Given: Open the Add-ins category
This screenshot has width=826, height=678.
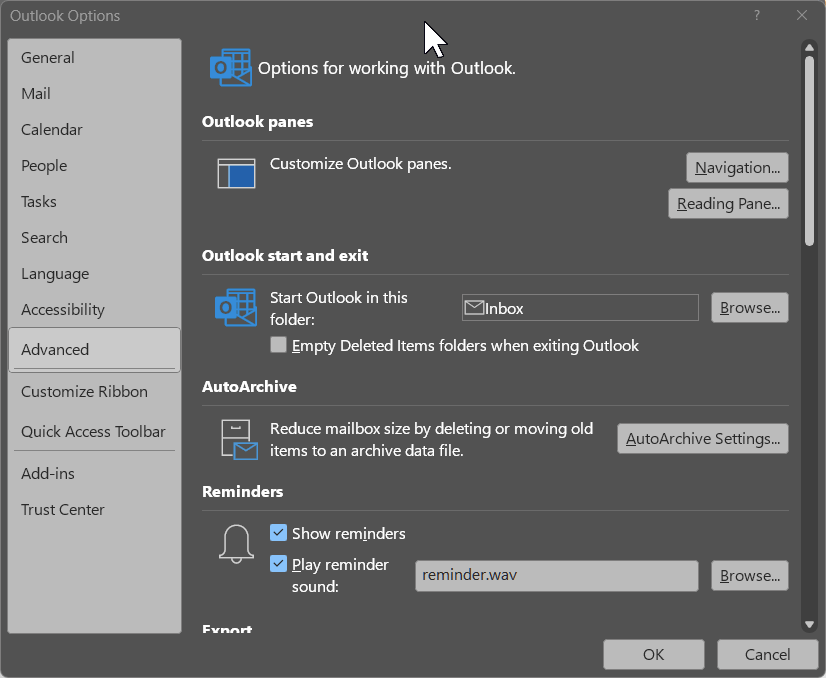Looking at the screenshot, I should coord(95,474).
